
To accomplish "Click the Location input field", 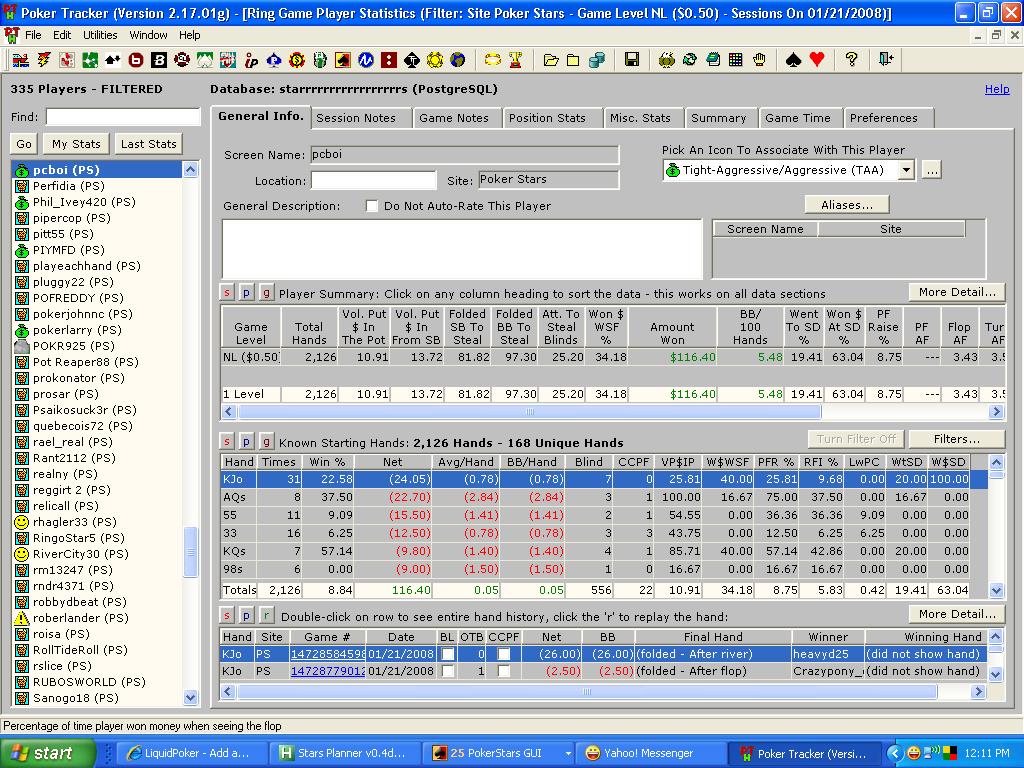I will click(374, 181).
